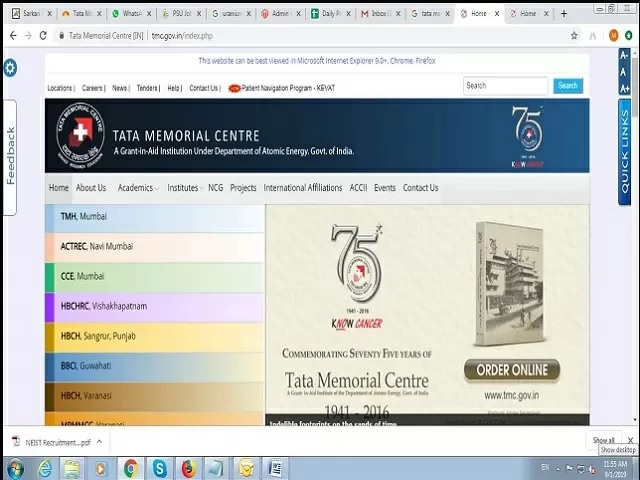Select International Affiliations in navigation bar
This screenshot has width=640, height=480.
pyautogui.click(x=302, y=188)
